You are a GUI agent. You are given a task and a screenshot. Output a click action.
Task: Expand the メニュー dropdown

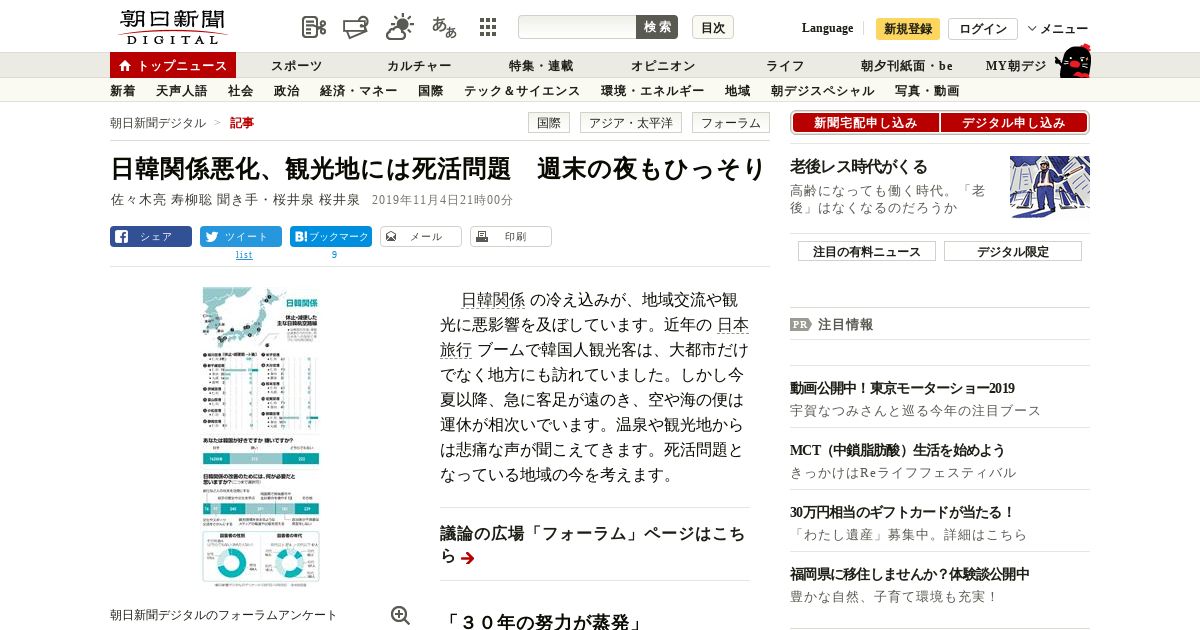coord(1058,29)
